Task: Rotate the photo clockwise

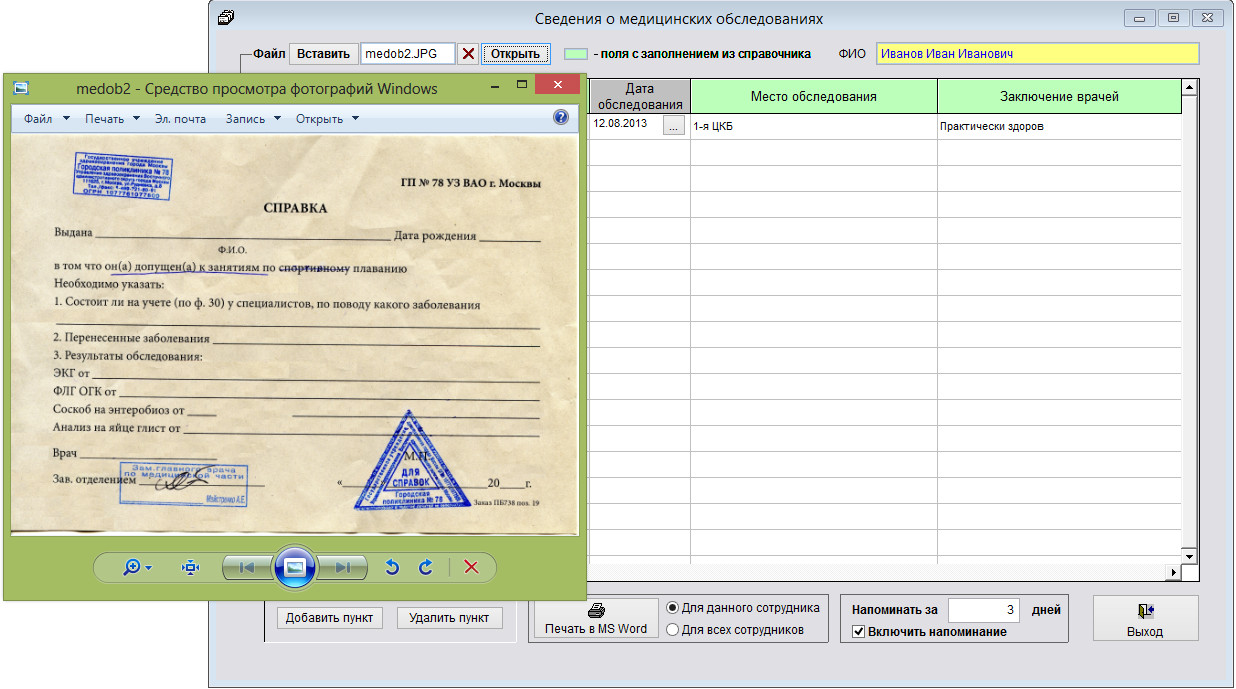Action: coord(425,567)
